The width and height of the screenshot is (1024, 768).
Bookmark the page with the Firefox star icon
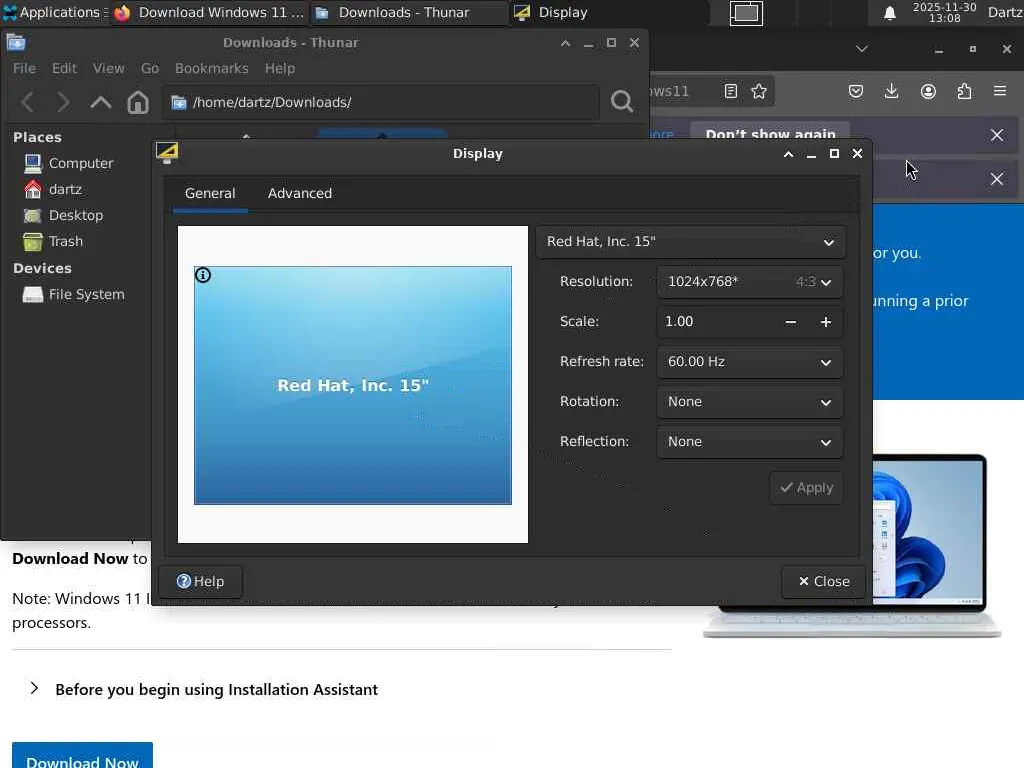click(759, 91)
